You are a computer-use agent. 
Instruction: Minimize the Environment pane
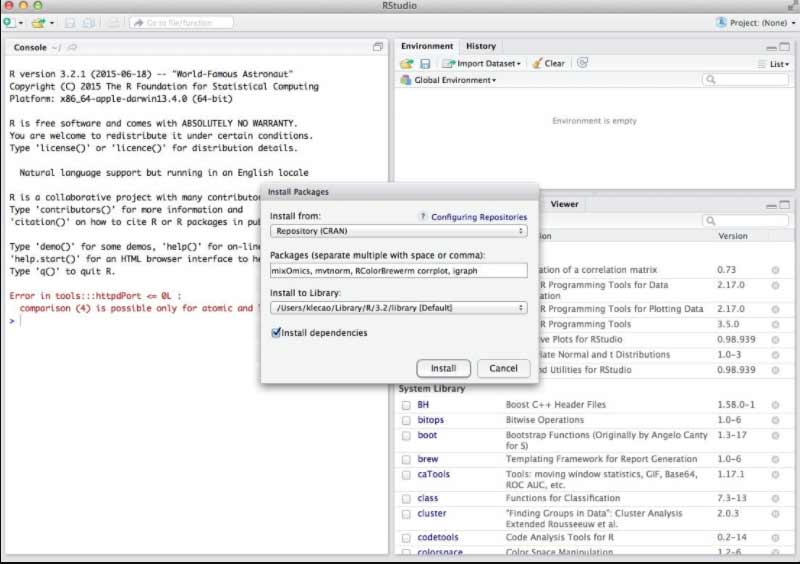771,47
